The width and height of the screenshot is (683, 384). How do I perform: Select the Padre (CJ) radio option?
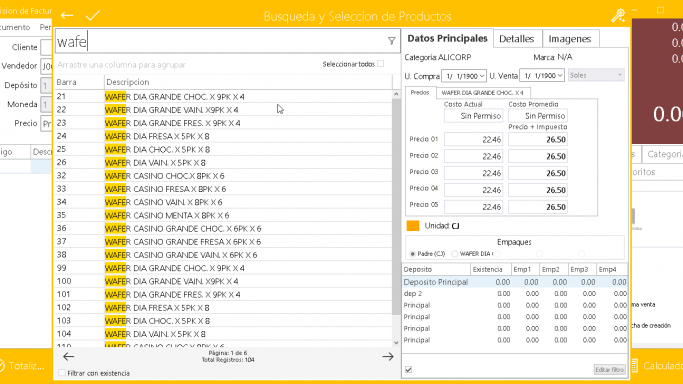tap(413, 254)
